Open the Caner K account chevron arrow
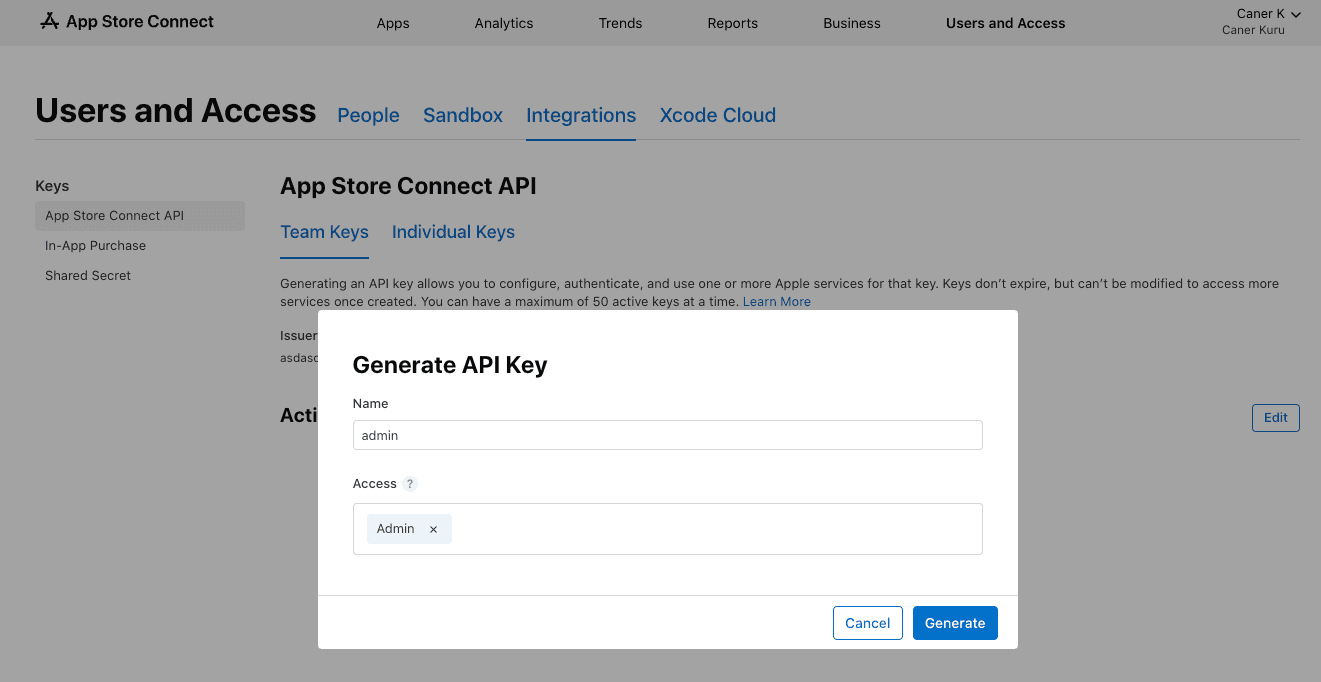 [1295, 14]
